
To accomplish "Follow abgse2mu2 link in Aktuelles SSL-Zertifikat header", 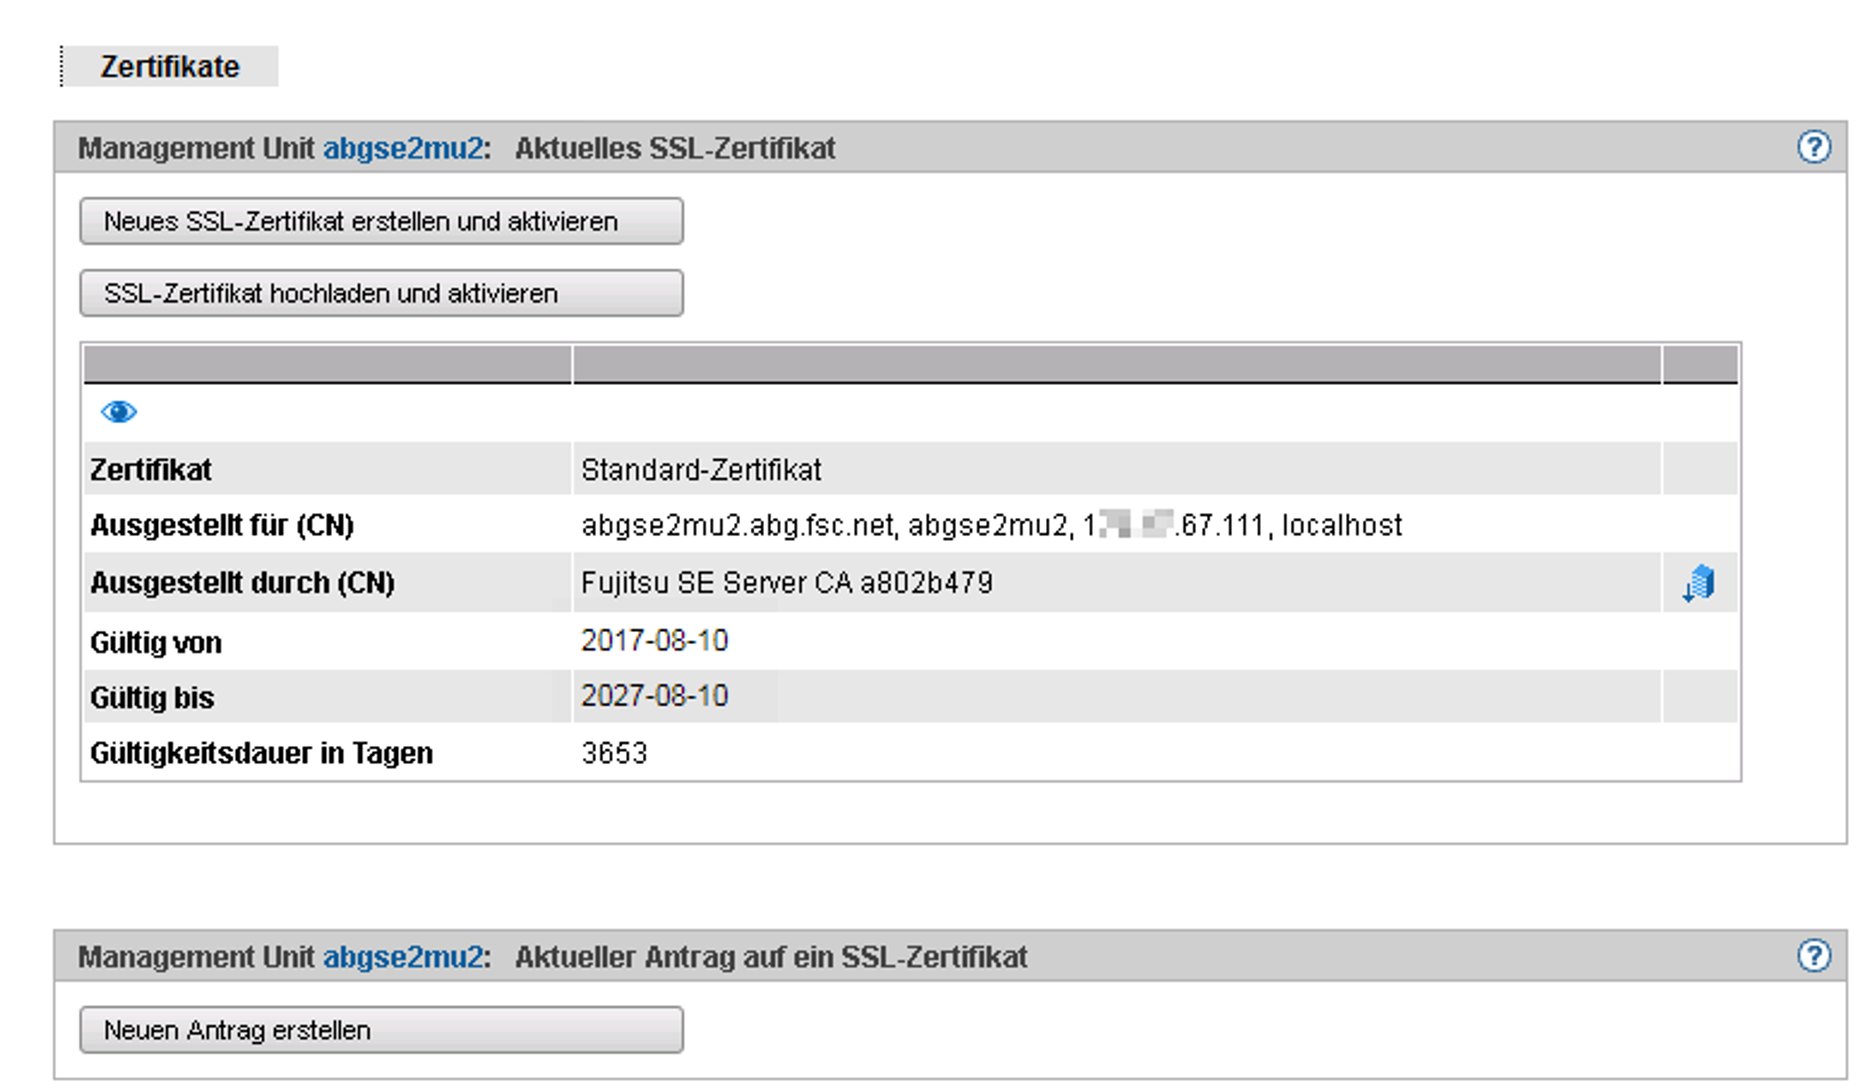I will coord(403,148).
